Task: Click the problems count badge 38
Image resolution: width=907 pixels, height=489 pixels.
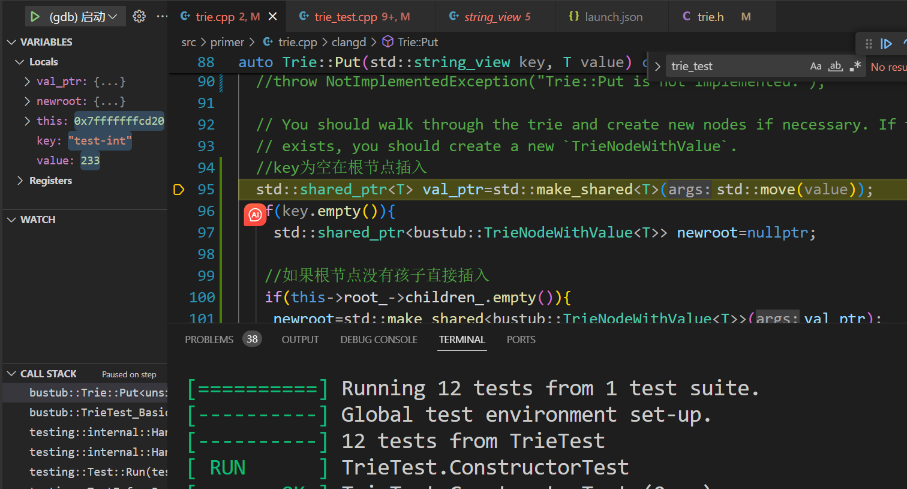Action: (x=252, y=339)
